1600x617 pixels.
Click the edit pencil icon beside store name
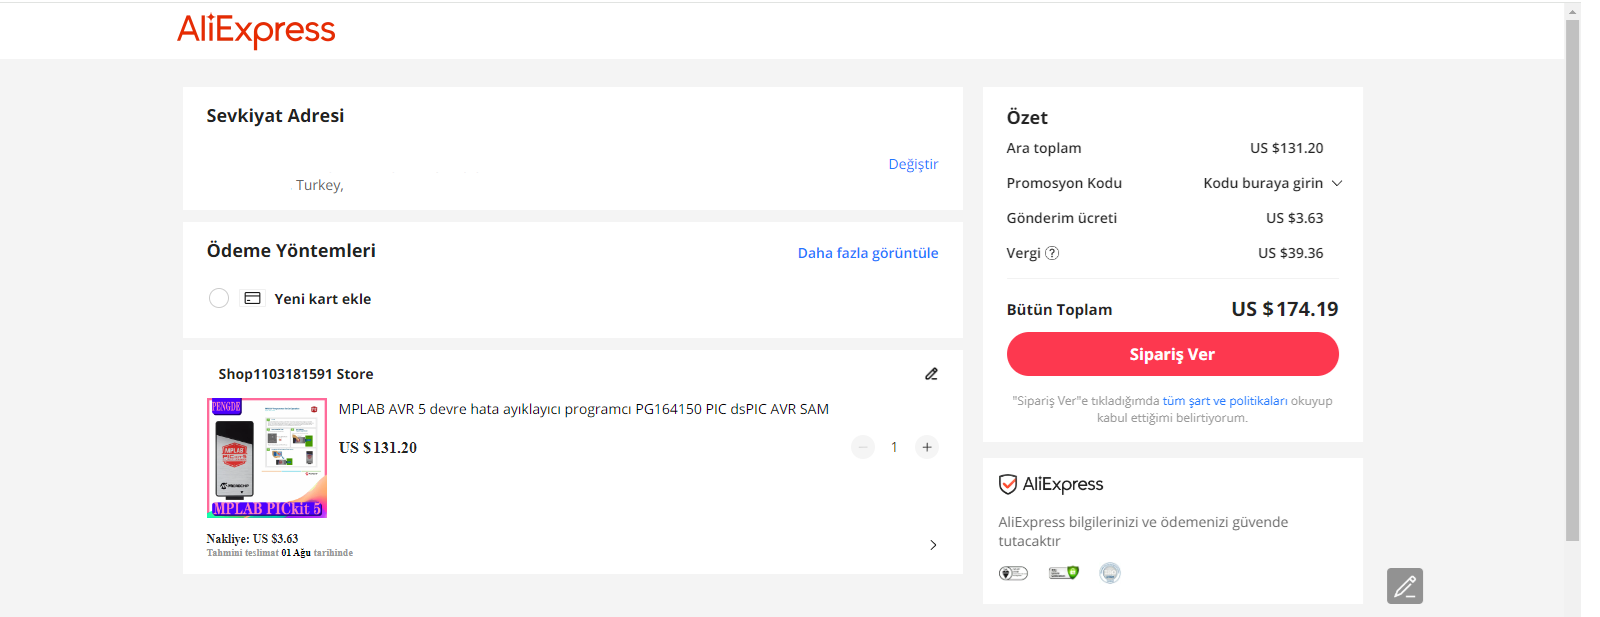click(x=931, y=374)
